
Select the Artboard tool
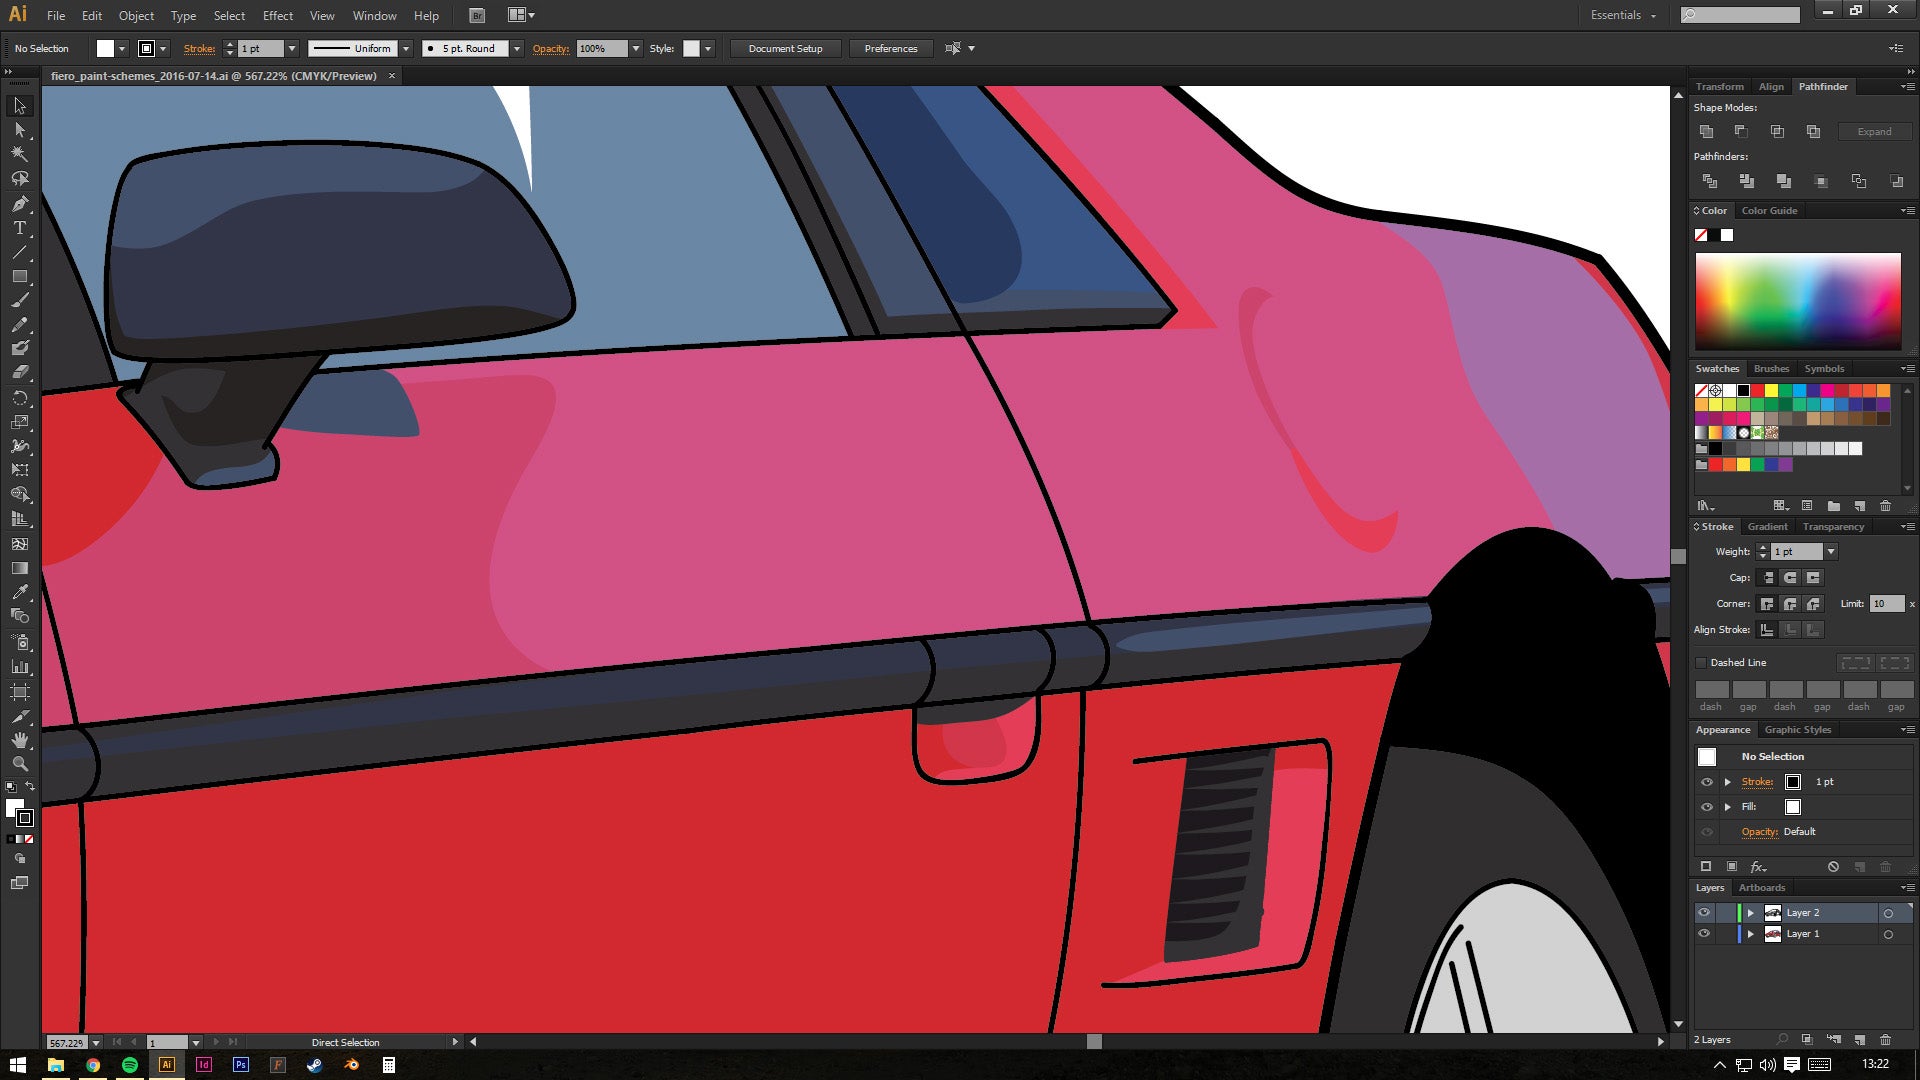click(x=19, y=691)
